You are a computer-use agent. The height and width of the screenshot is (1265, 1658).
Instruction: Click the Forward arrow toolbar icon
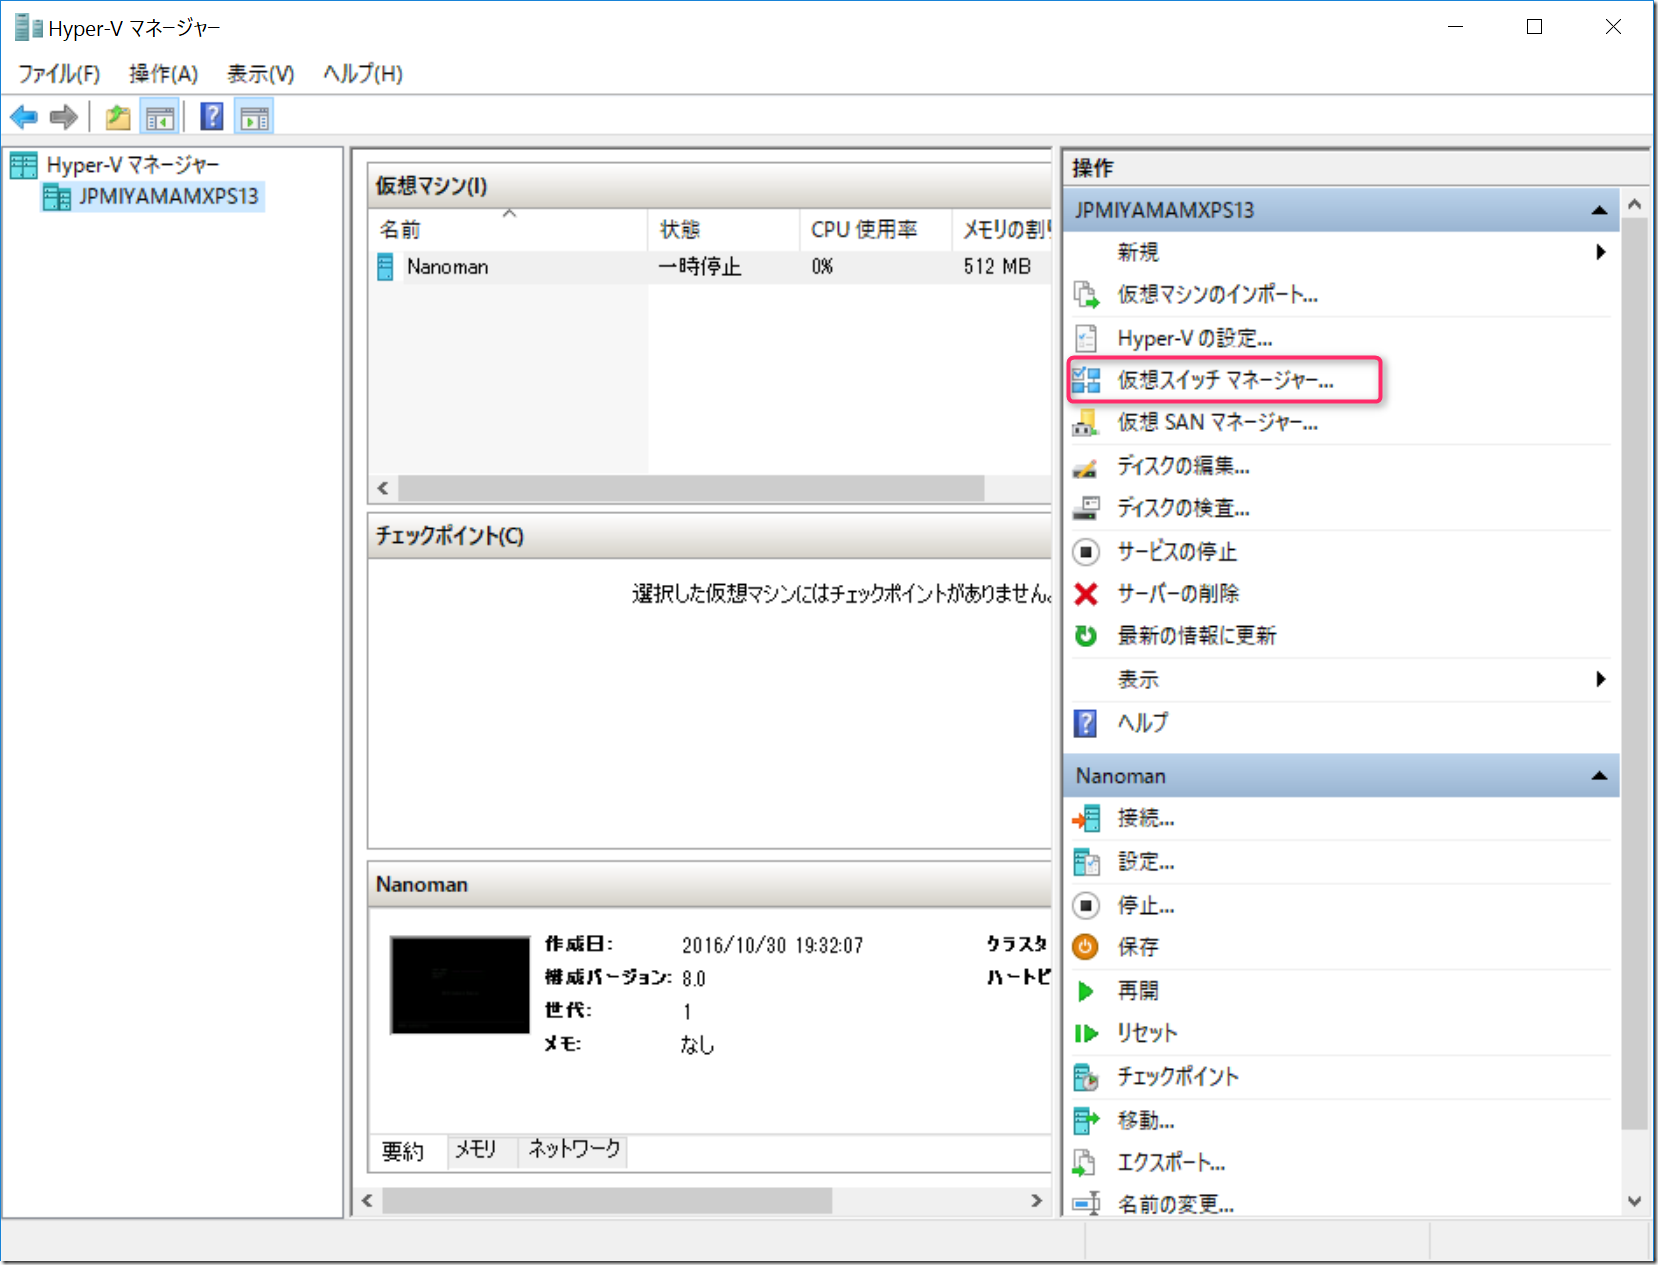(64, 117)
